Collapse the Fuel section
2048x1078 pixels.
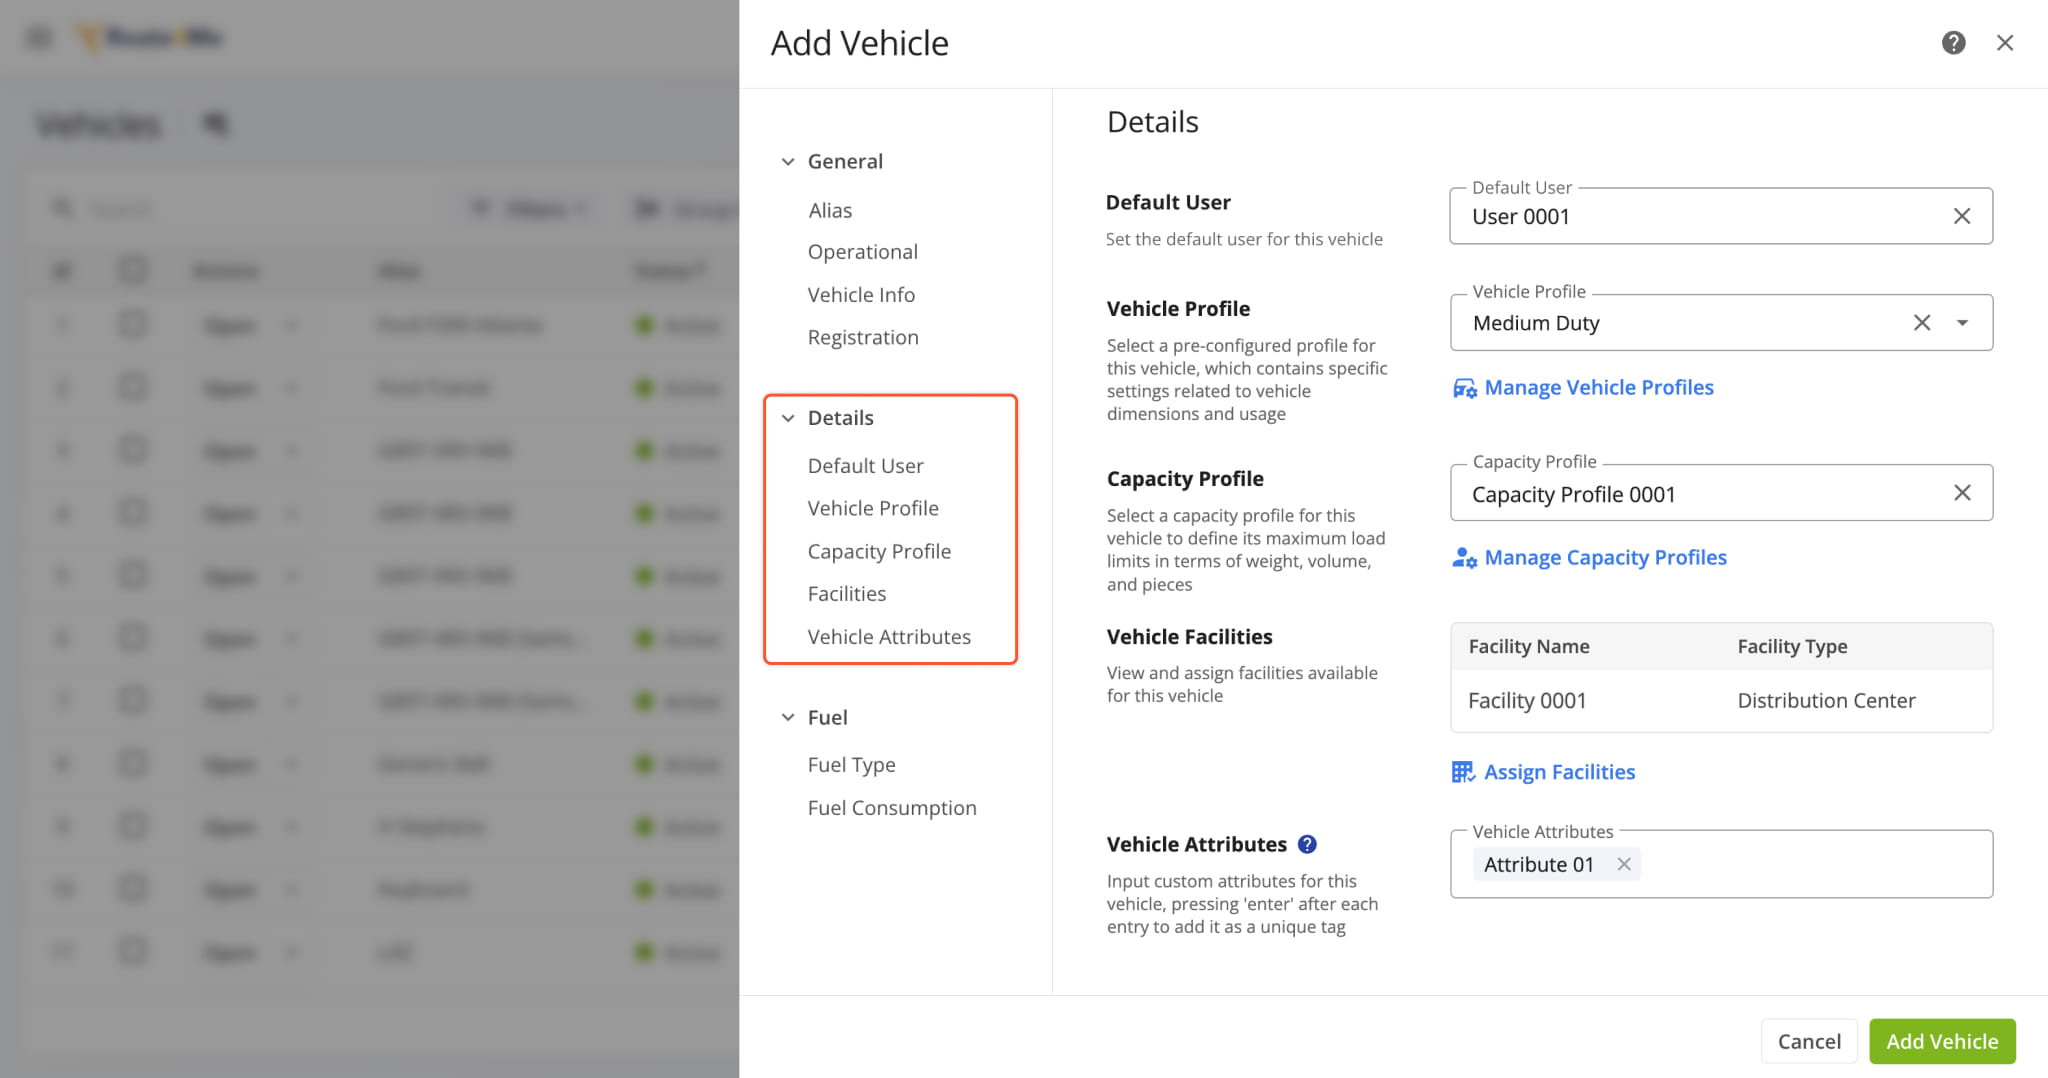point(788,718)
